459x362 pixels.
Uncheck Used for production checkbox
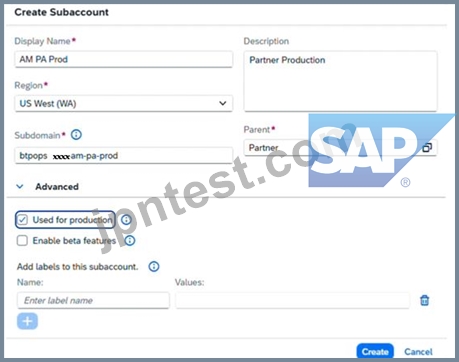(x=22, y=220)
